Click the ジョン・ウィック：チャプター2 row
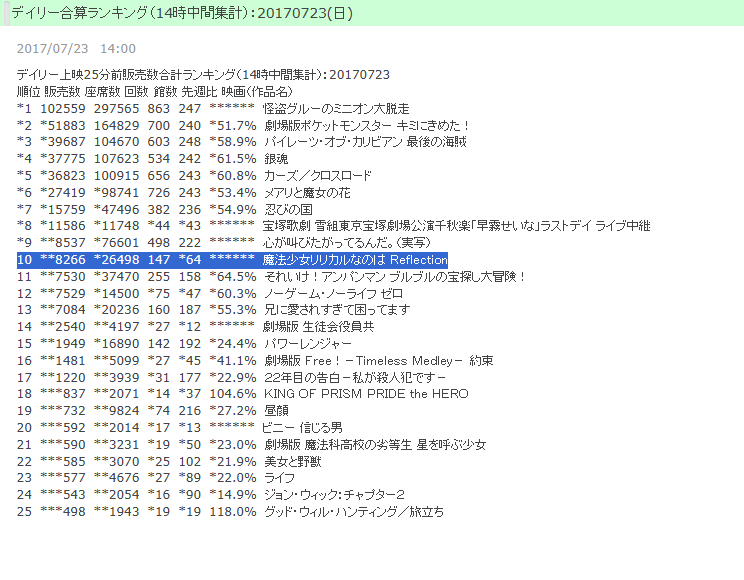Viewport: 744px width, 580px height. pyautogui.click(x=211, y=495)
